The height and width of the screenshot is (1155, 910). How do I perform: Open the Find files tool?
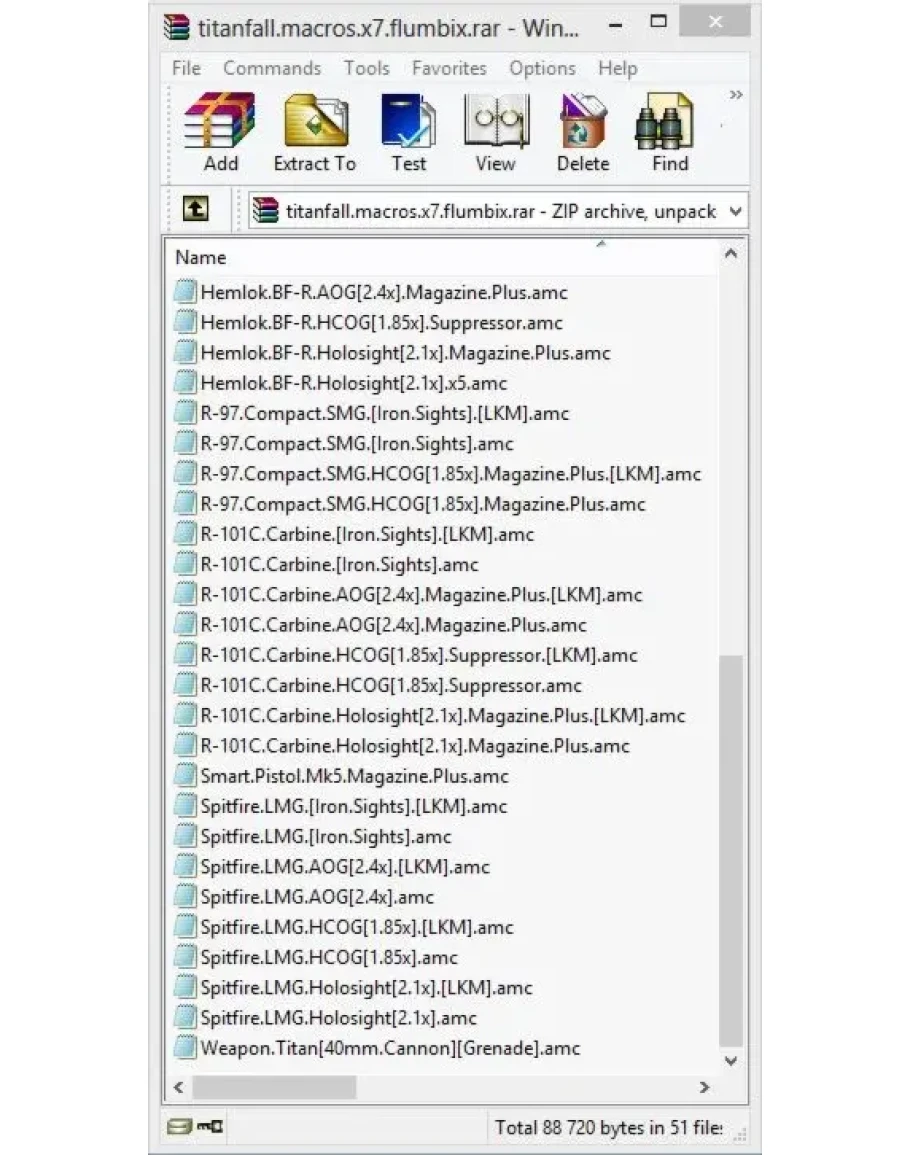pos(668,132)
